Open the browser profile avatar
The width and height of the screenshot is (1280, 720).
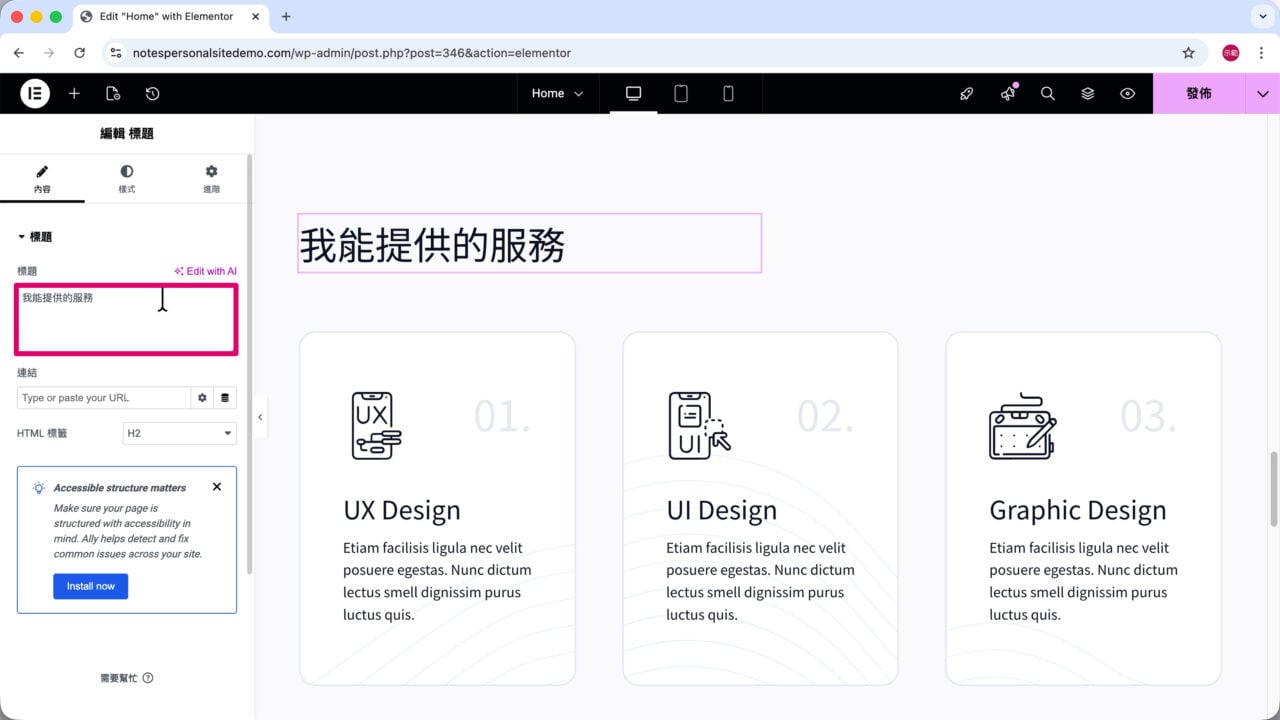[1231, 53]
